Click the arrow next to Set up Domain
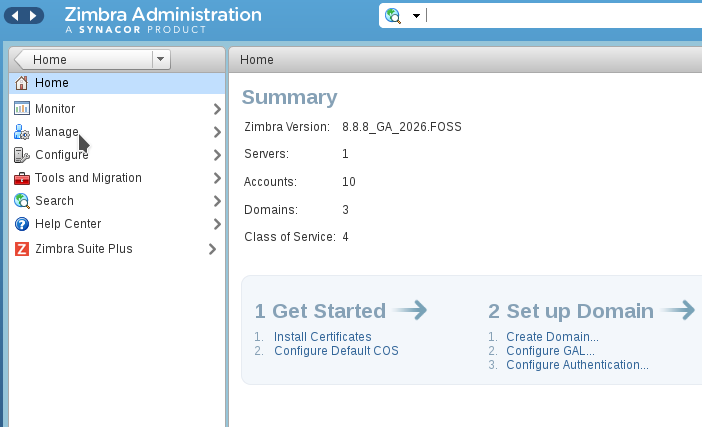This screenshot has height=427, width=702. [x=678, y=310]
